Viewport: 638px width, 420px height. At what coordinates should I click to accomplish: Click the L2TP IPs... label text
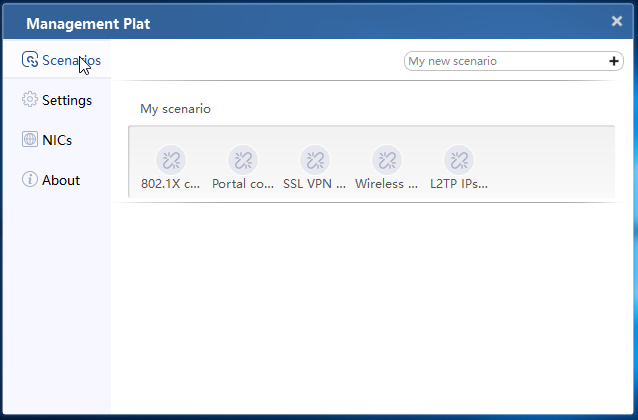(x=459, y=184)
